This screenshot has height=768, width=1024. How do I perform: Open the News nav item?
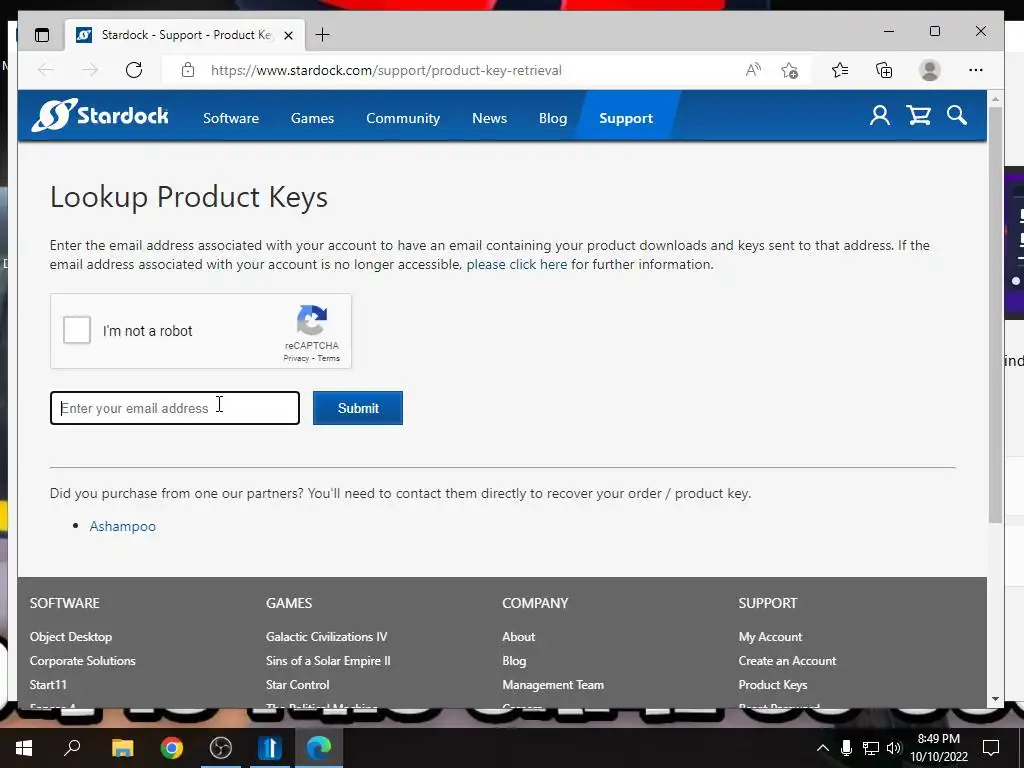pyautogui.click(x=490, y=118)
